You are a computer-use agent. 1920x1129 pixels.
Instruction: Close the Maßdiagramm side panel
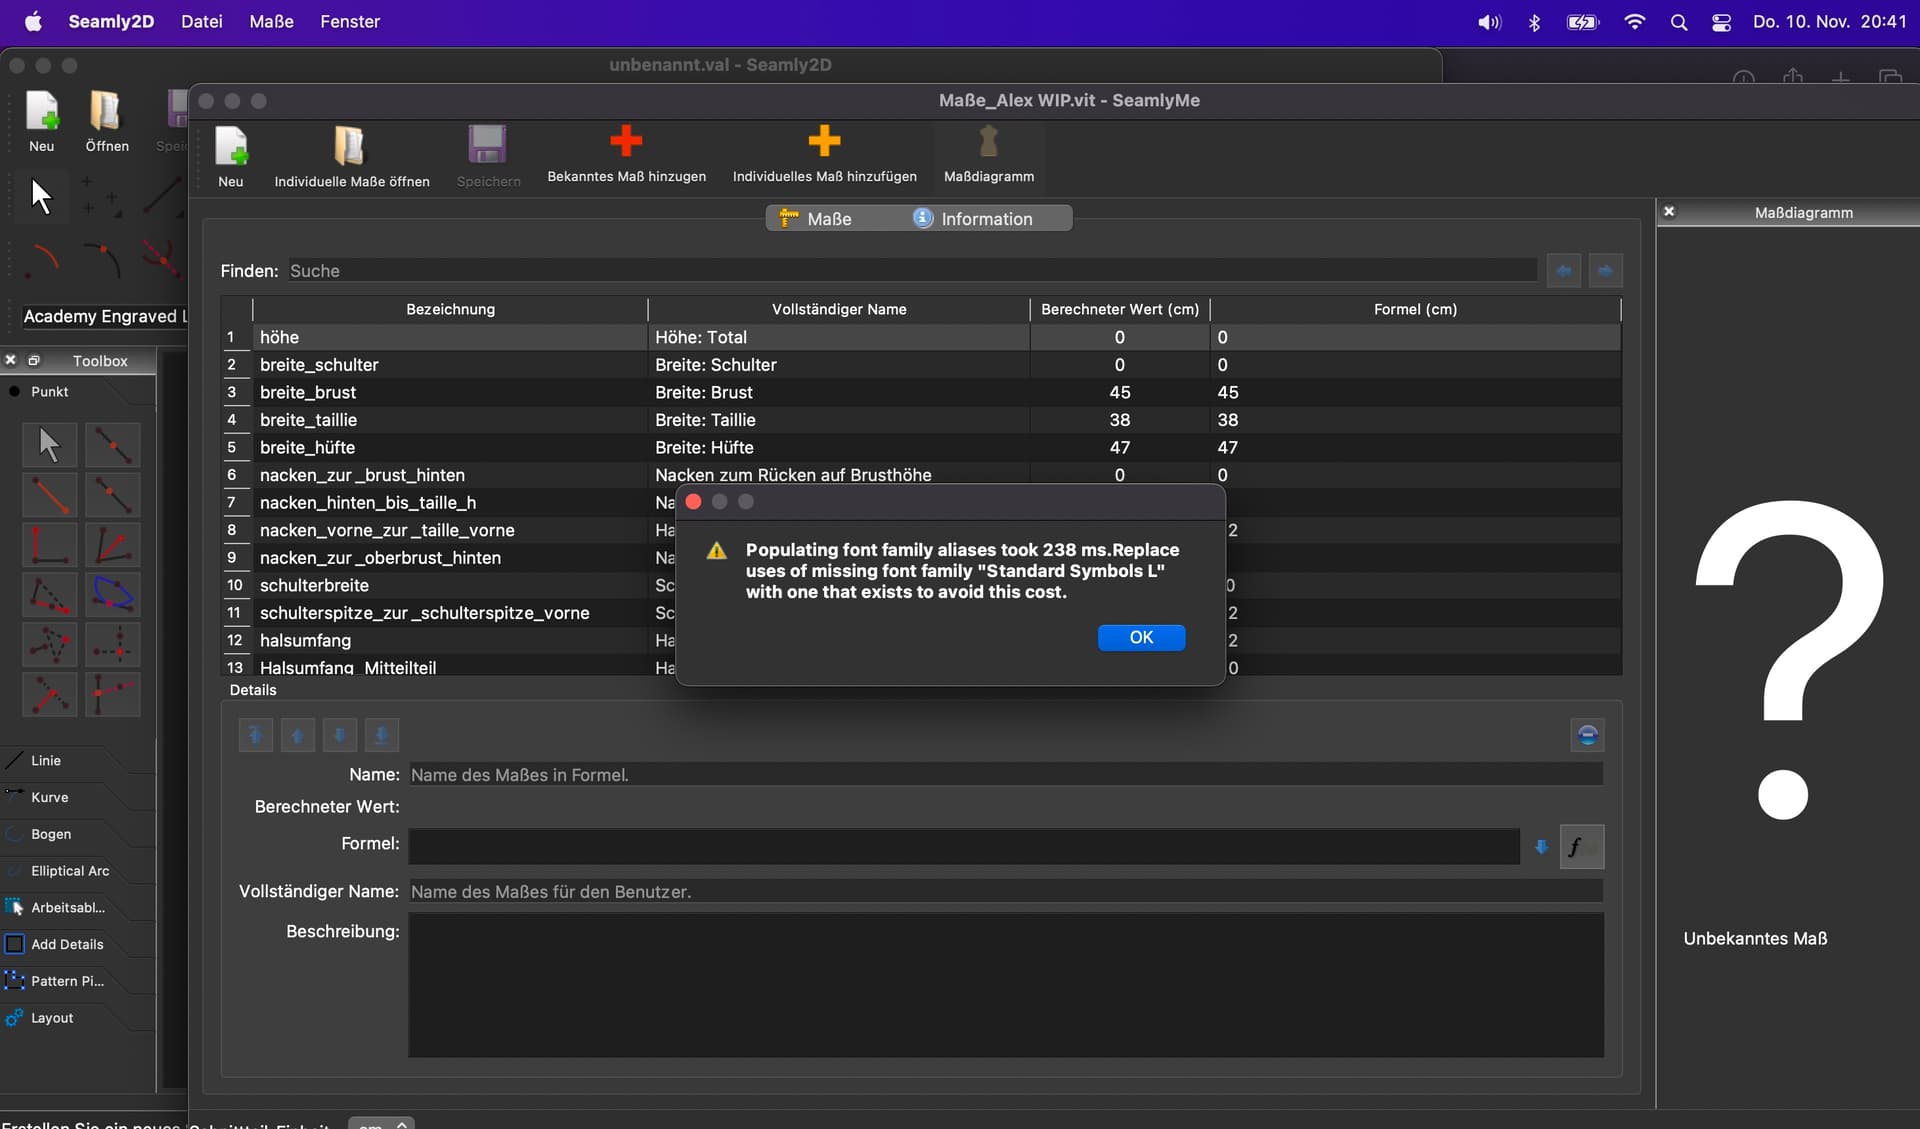point(1669,212)
